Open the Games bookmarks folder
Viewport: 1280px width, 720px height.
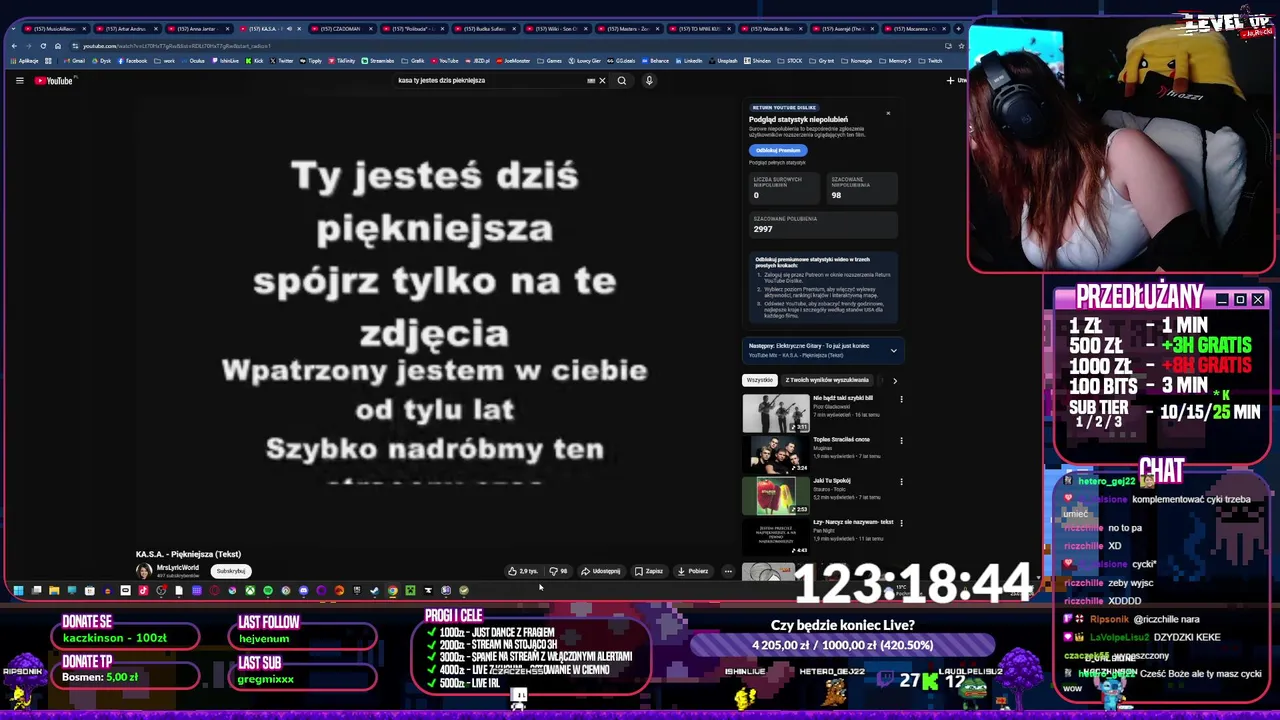(x=550, y=61)
